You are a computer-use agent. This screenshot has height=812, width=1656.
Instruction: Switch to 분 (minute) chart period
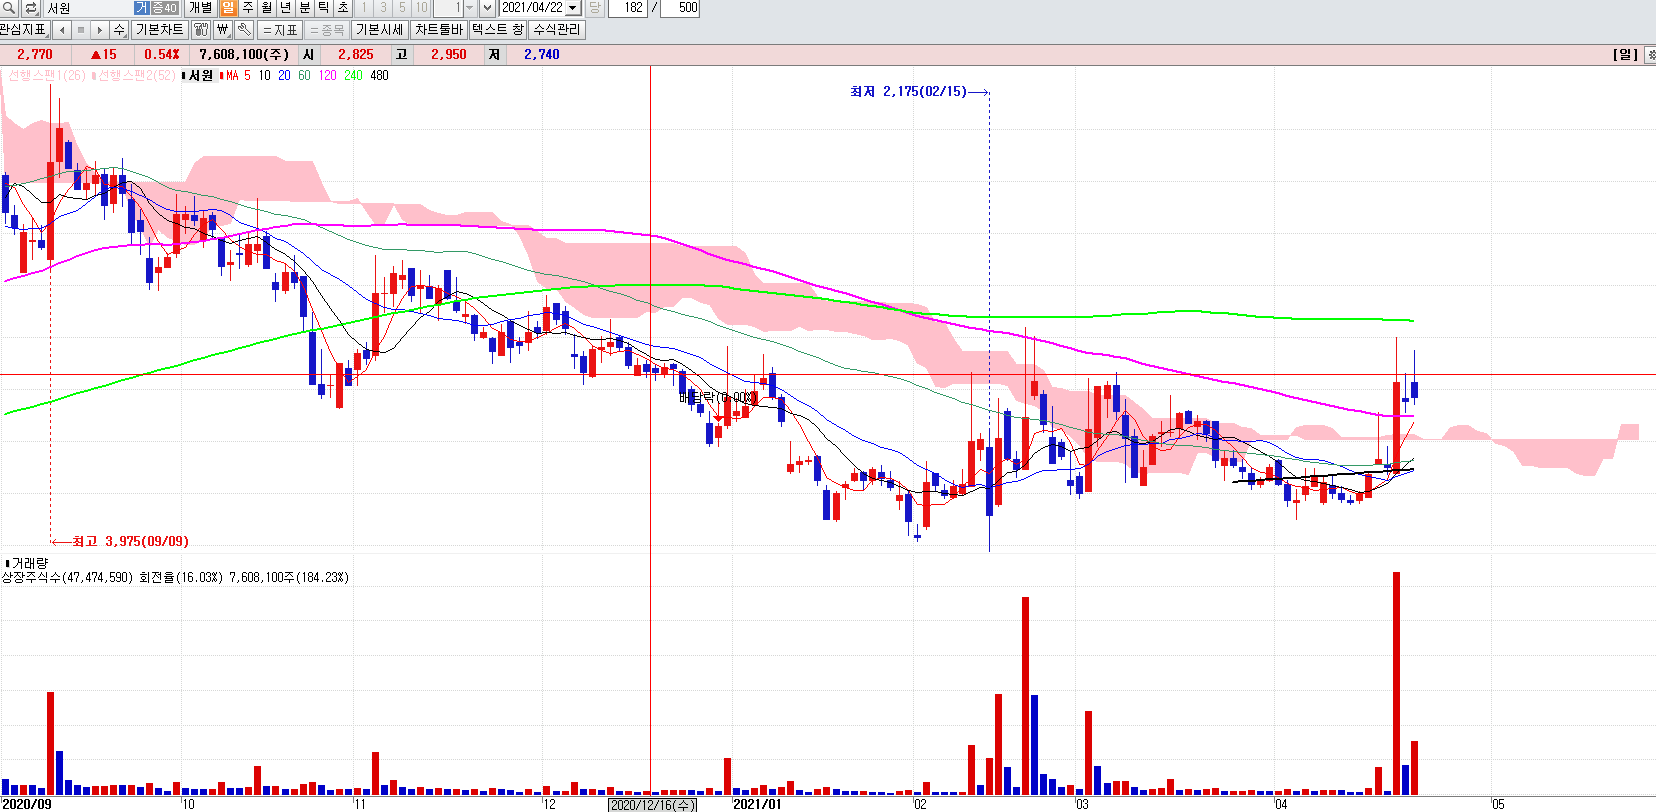[304, 8]
